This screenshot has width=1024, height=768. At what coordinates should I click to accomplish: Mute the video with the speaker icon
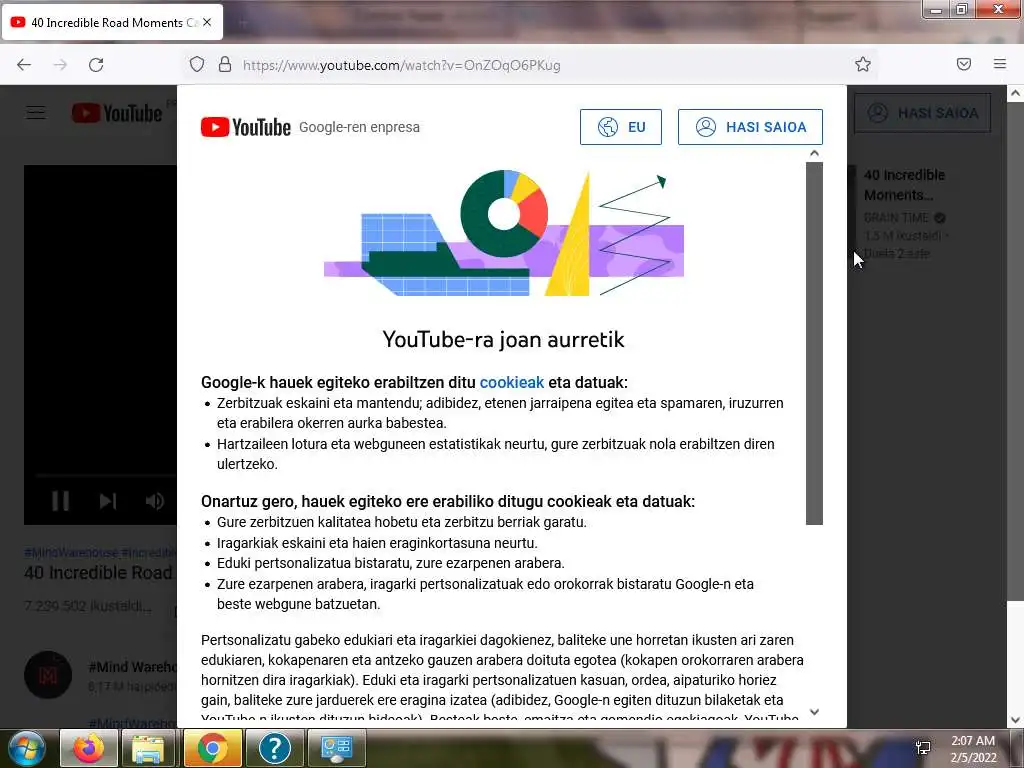(155, 501)
